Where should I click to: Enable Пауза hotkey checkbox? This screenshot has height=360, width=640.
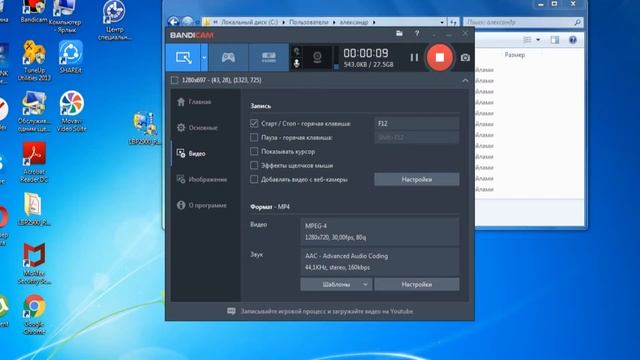tap(254, 137)
